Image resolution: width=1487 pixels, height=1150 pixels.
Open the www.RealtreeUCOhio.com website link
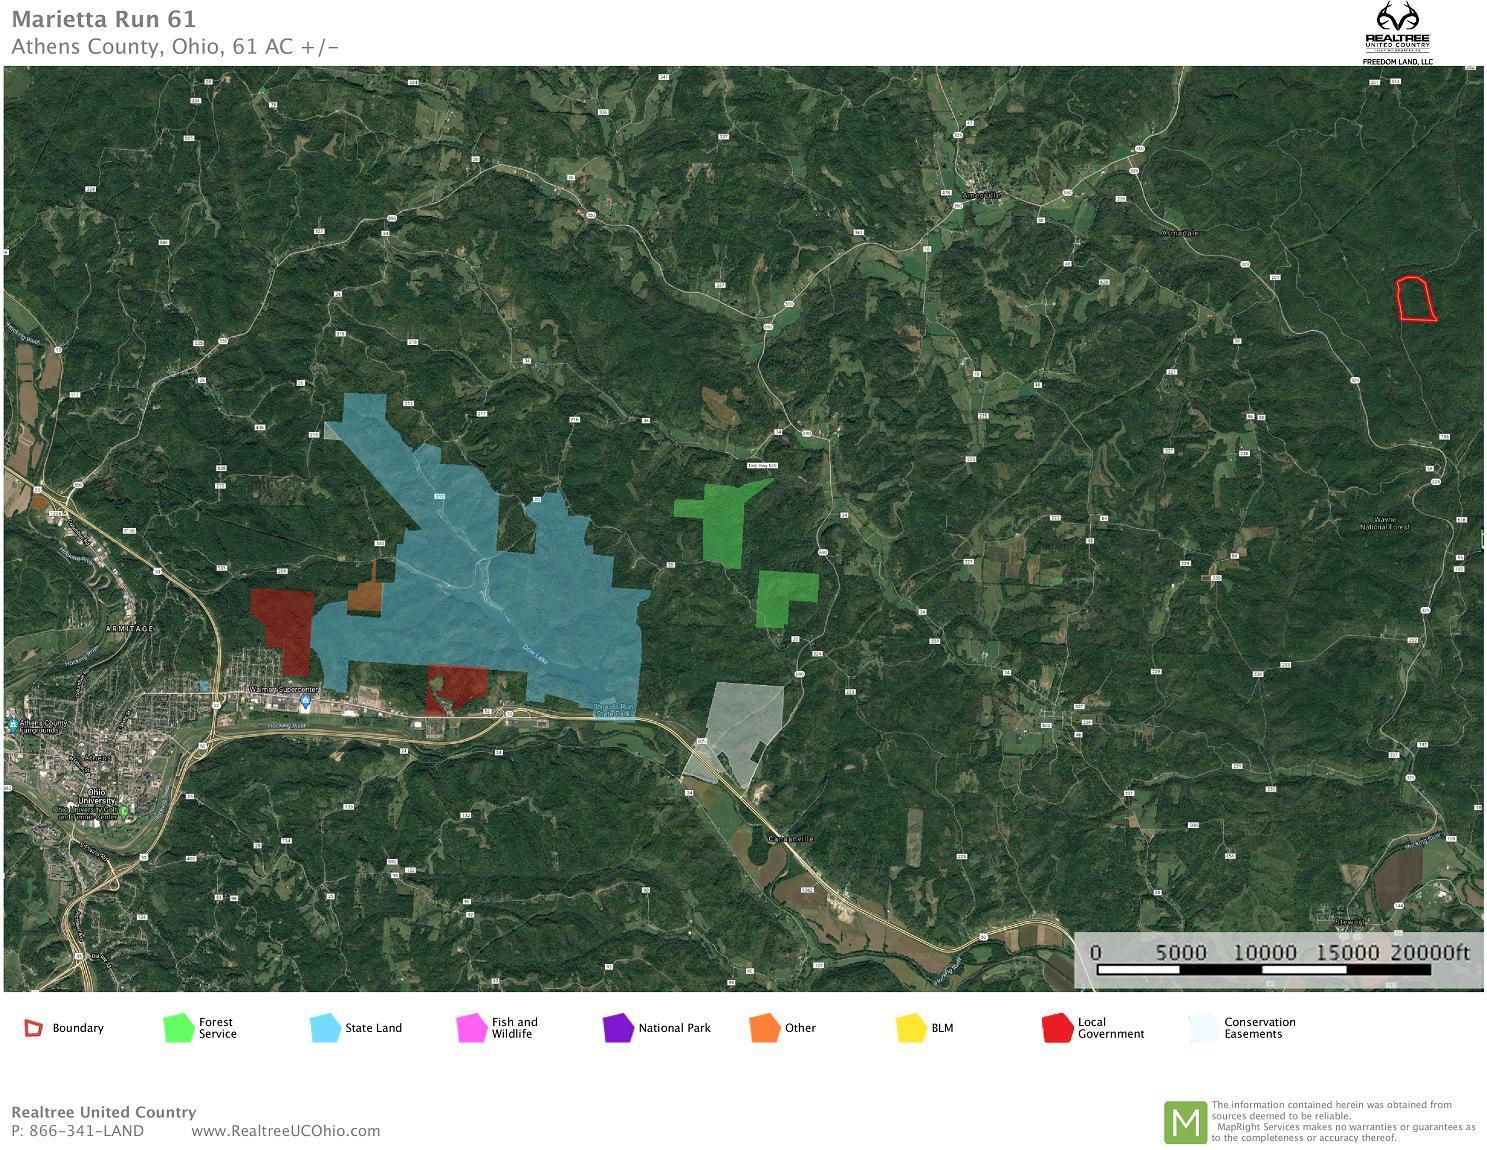[285, 1131]
